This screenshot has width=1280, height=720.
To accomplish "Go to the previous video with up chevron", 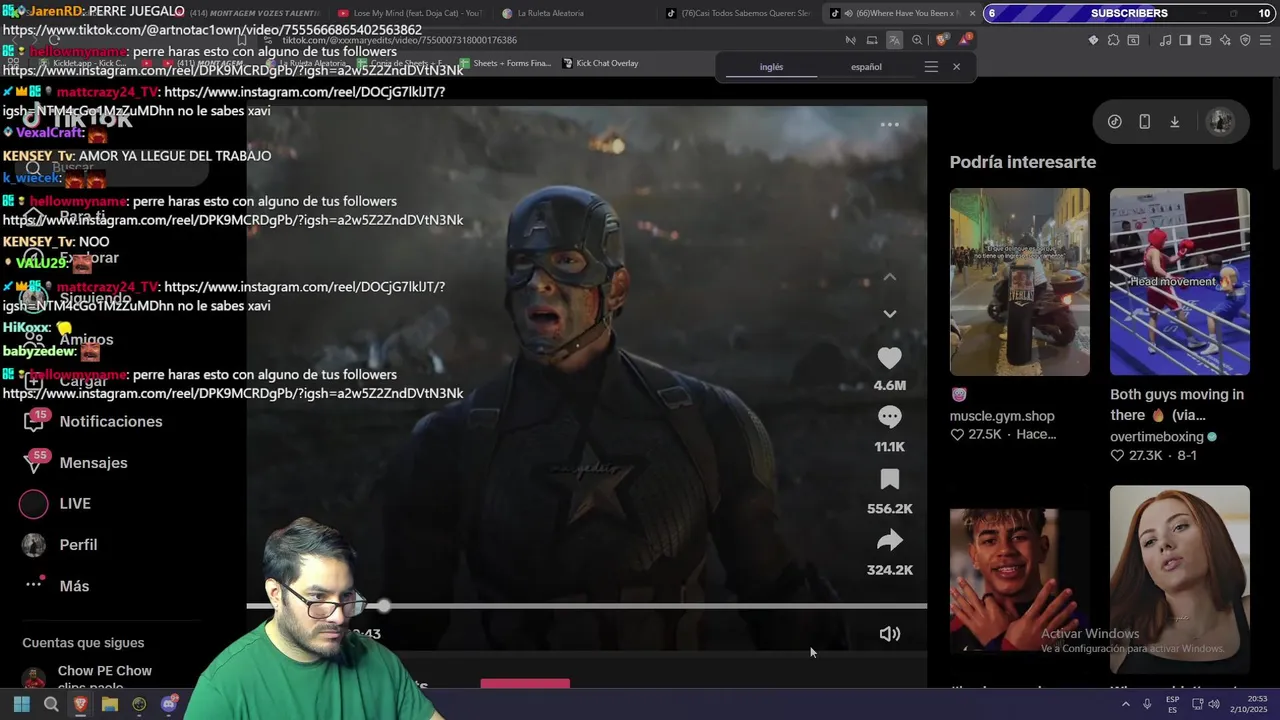I will [x=889, y=277].
